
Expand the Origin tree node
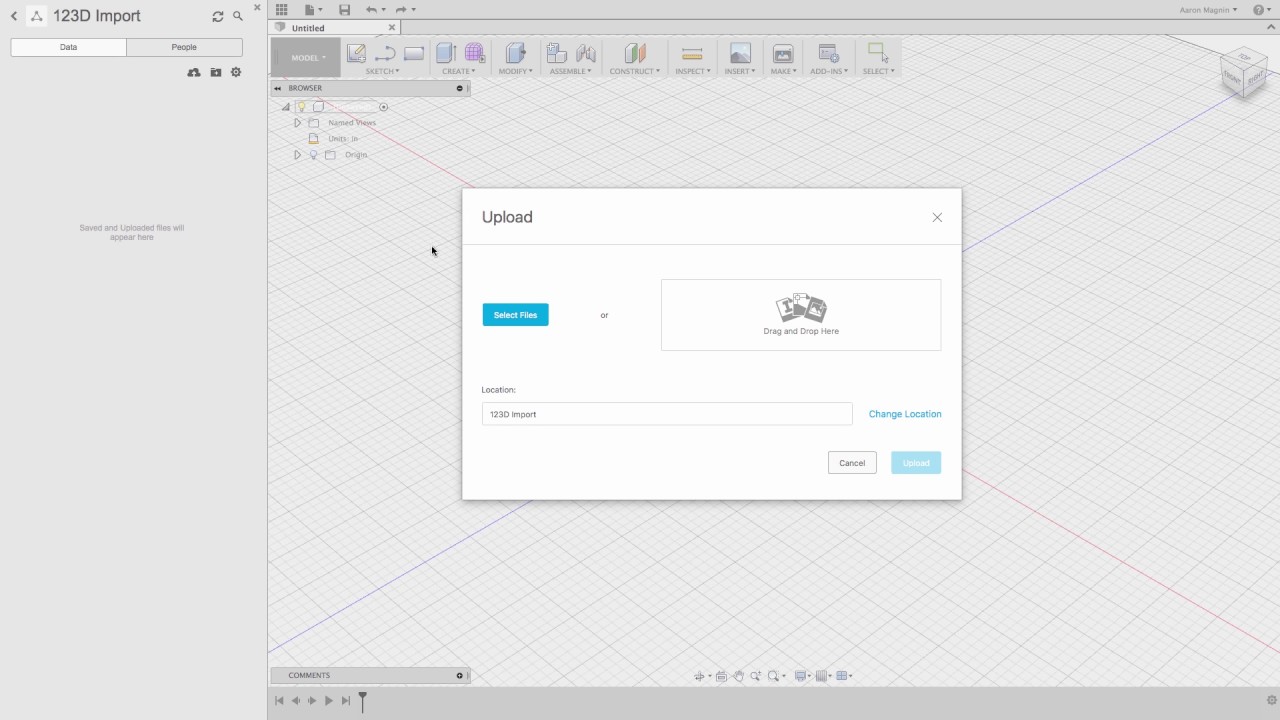pyautogui.click(x=297, y=155)
